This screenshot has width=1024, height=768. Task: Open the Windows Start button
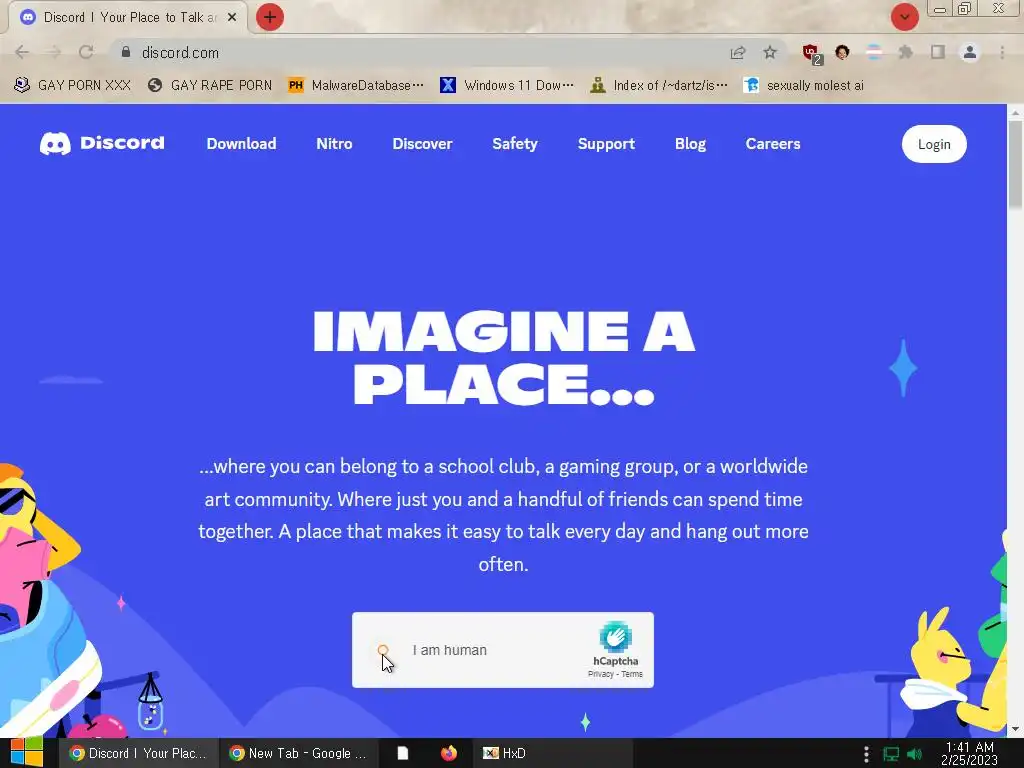(x=26, y=752)
